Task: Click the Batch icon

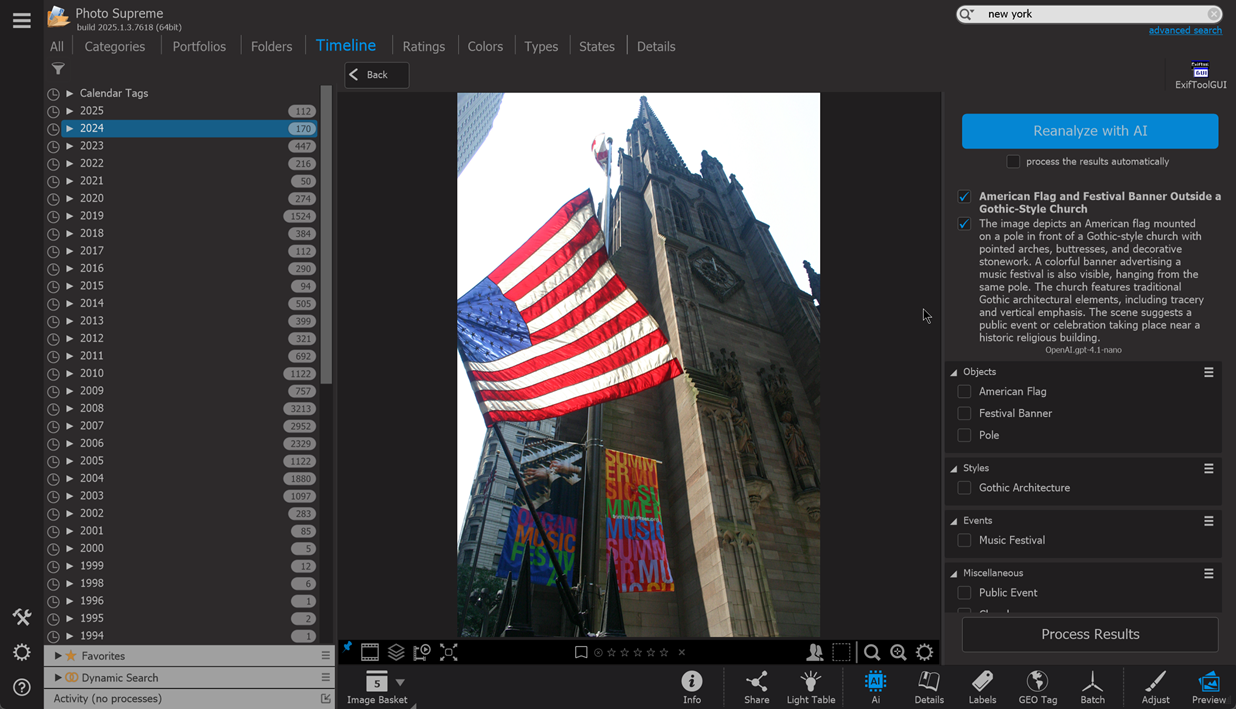Action: coord(1092,687)
